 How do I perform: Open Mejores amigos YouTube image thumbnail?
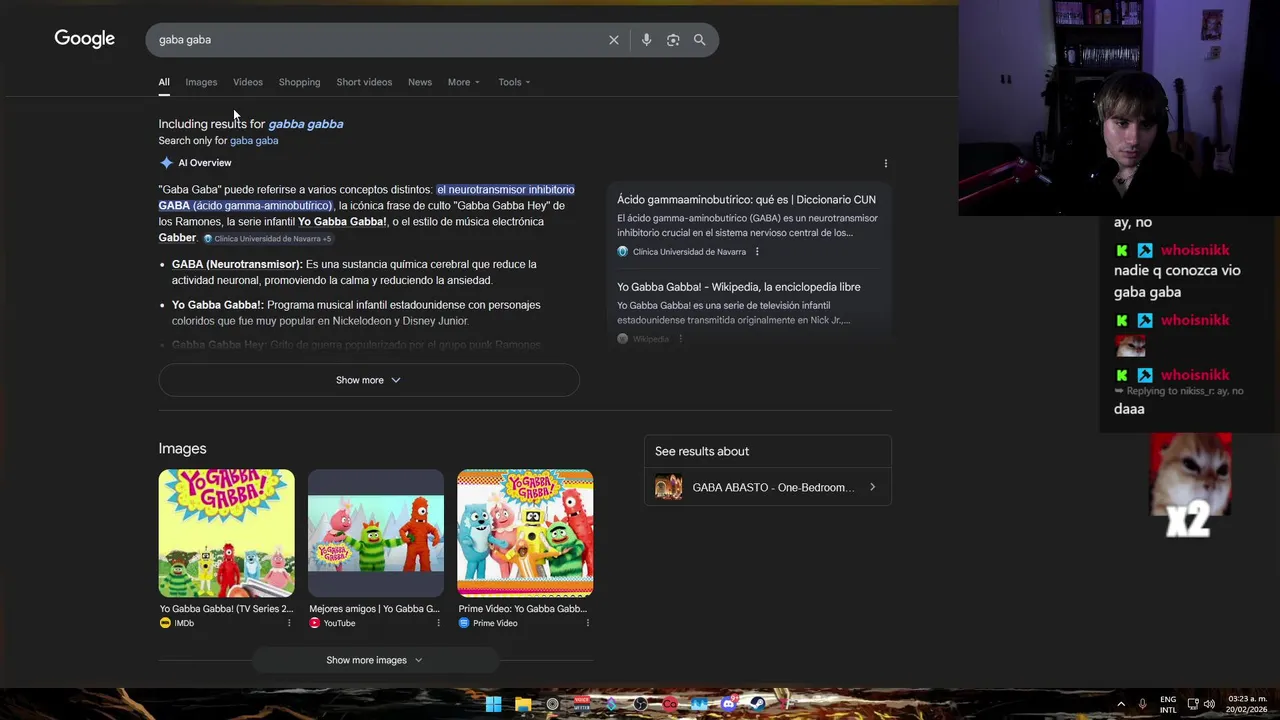tap(376, 533)
